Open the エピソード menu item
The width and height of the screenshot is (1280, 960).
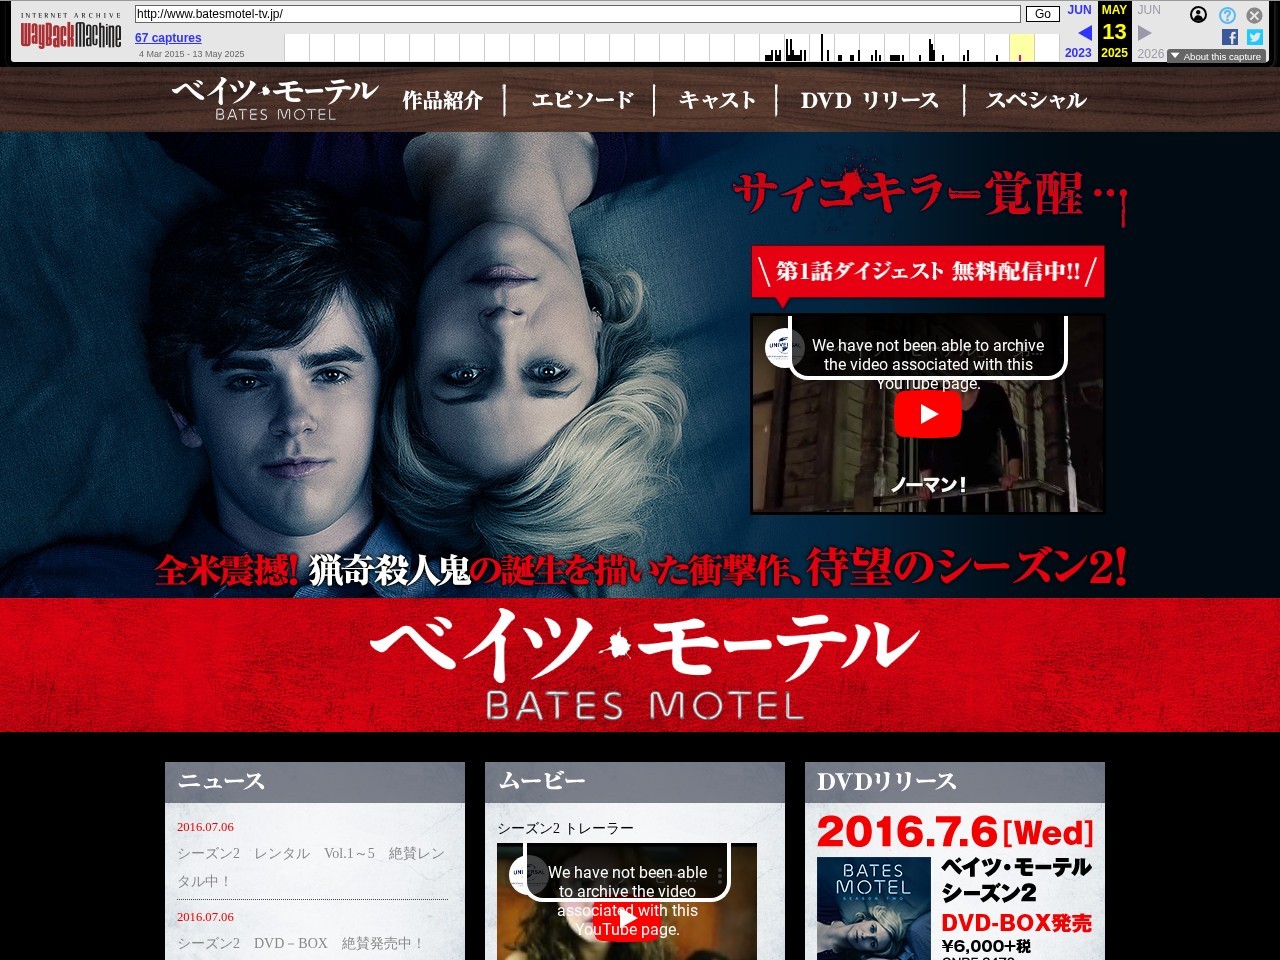click(x=582, y=100)
